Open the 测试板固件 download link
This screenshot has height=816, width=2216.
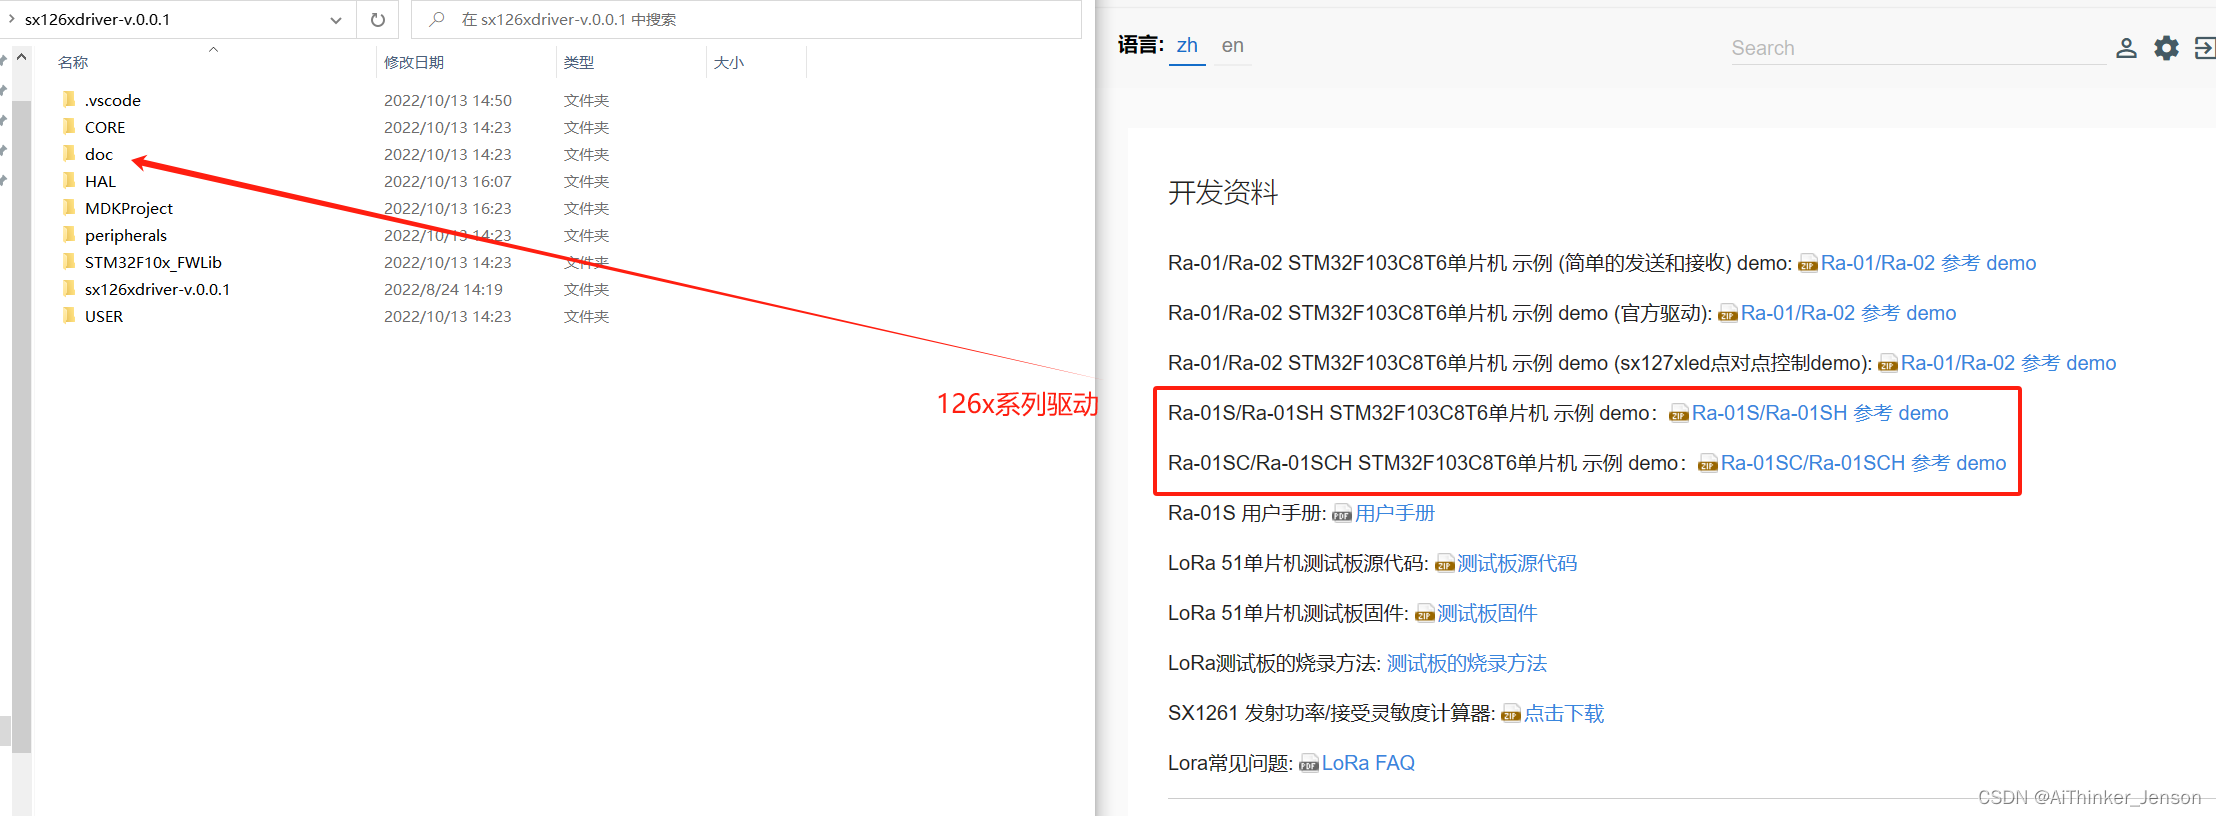(1487, 613)
